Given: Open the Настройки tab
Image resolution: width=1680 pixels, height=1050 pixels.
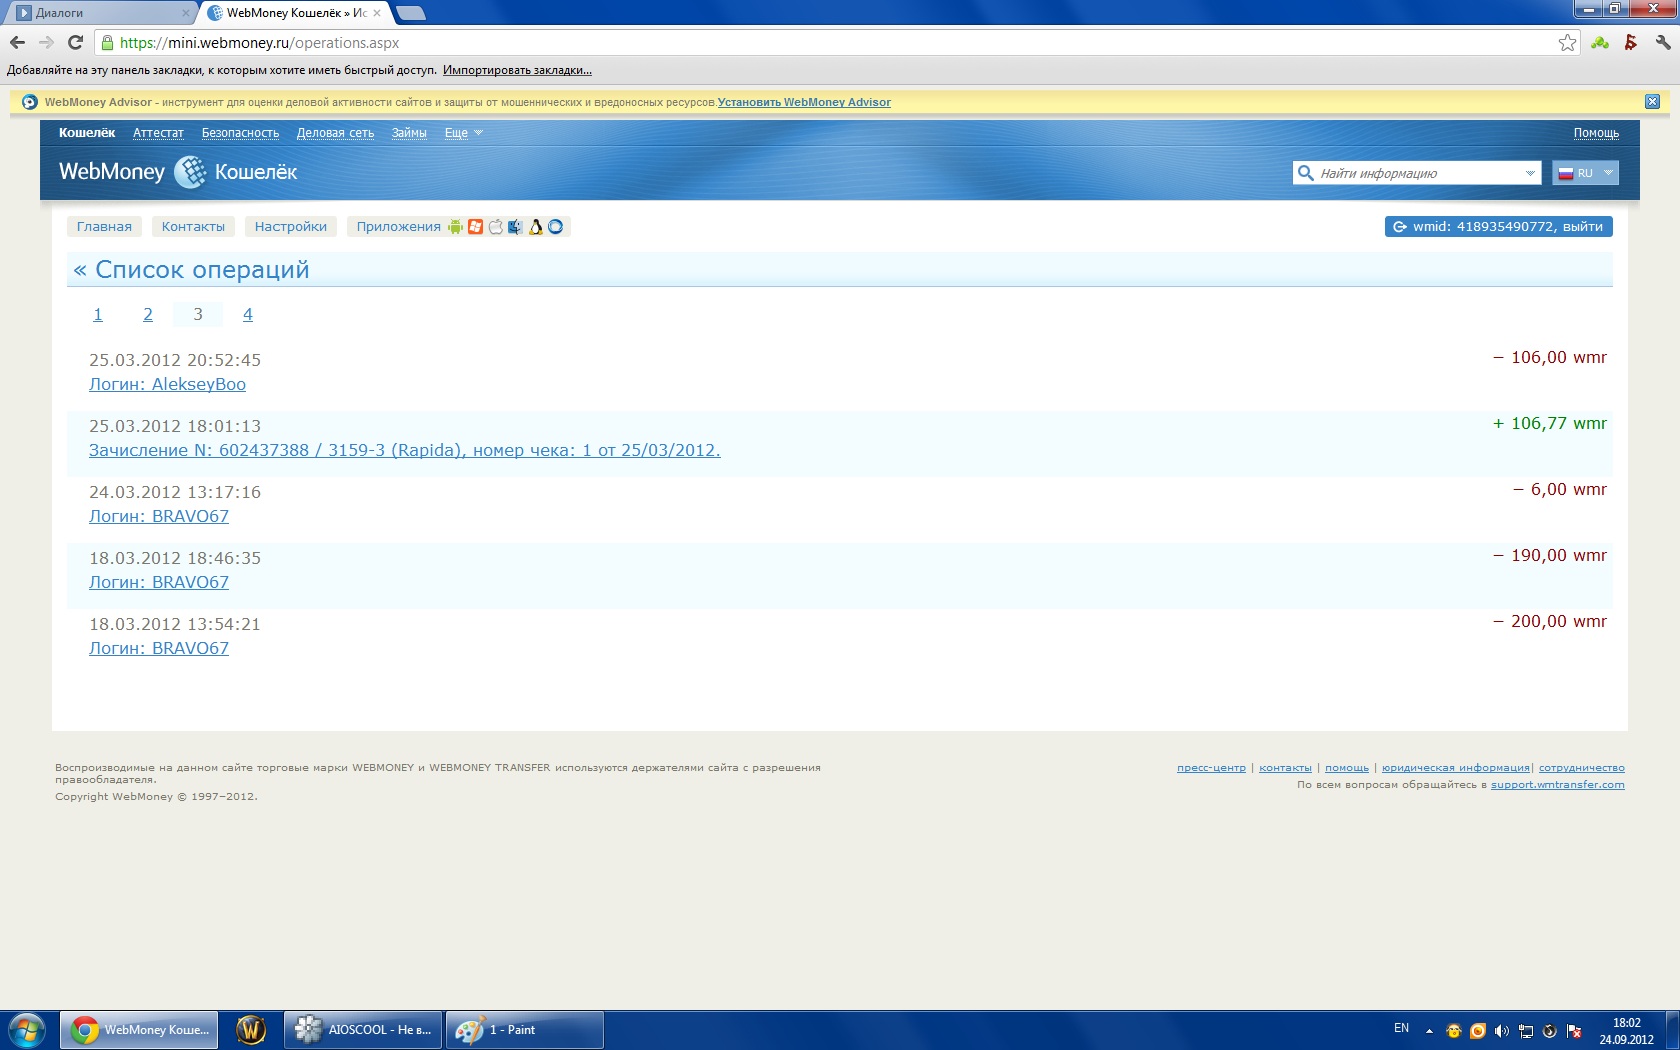Looking at the screenshot, I should pos(291,227).
